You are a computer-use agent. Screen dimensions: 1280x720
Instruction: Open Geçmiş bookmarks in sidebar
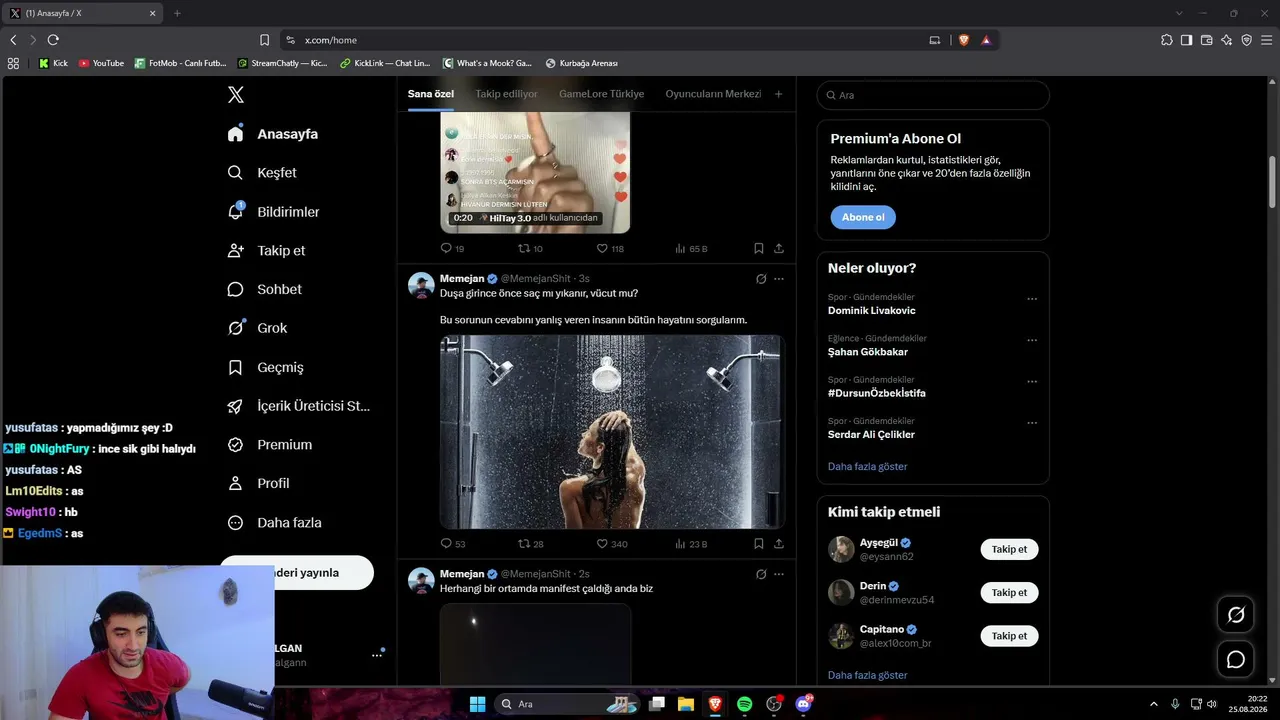[265, 367]
